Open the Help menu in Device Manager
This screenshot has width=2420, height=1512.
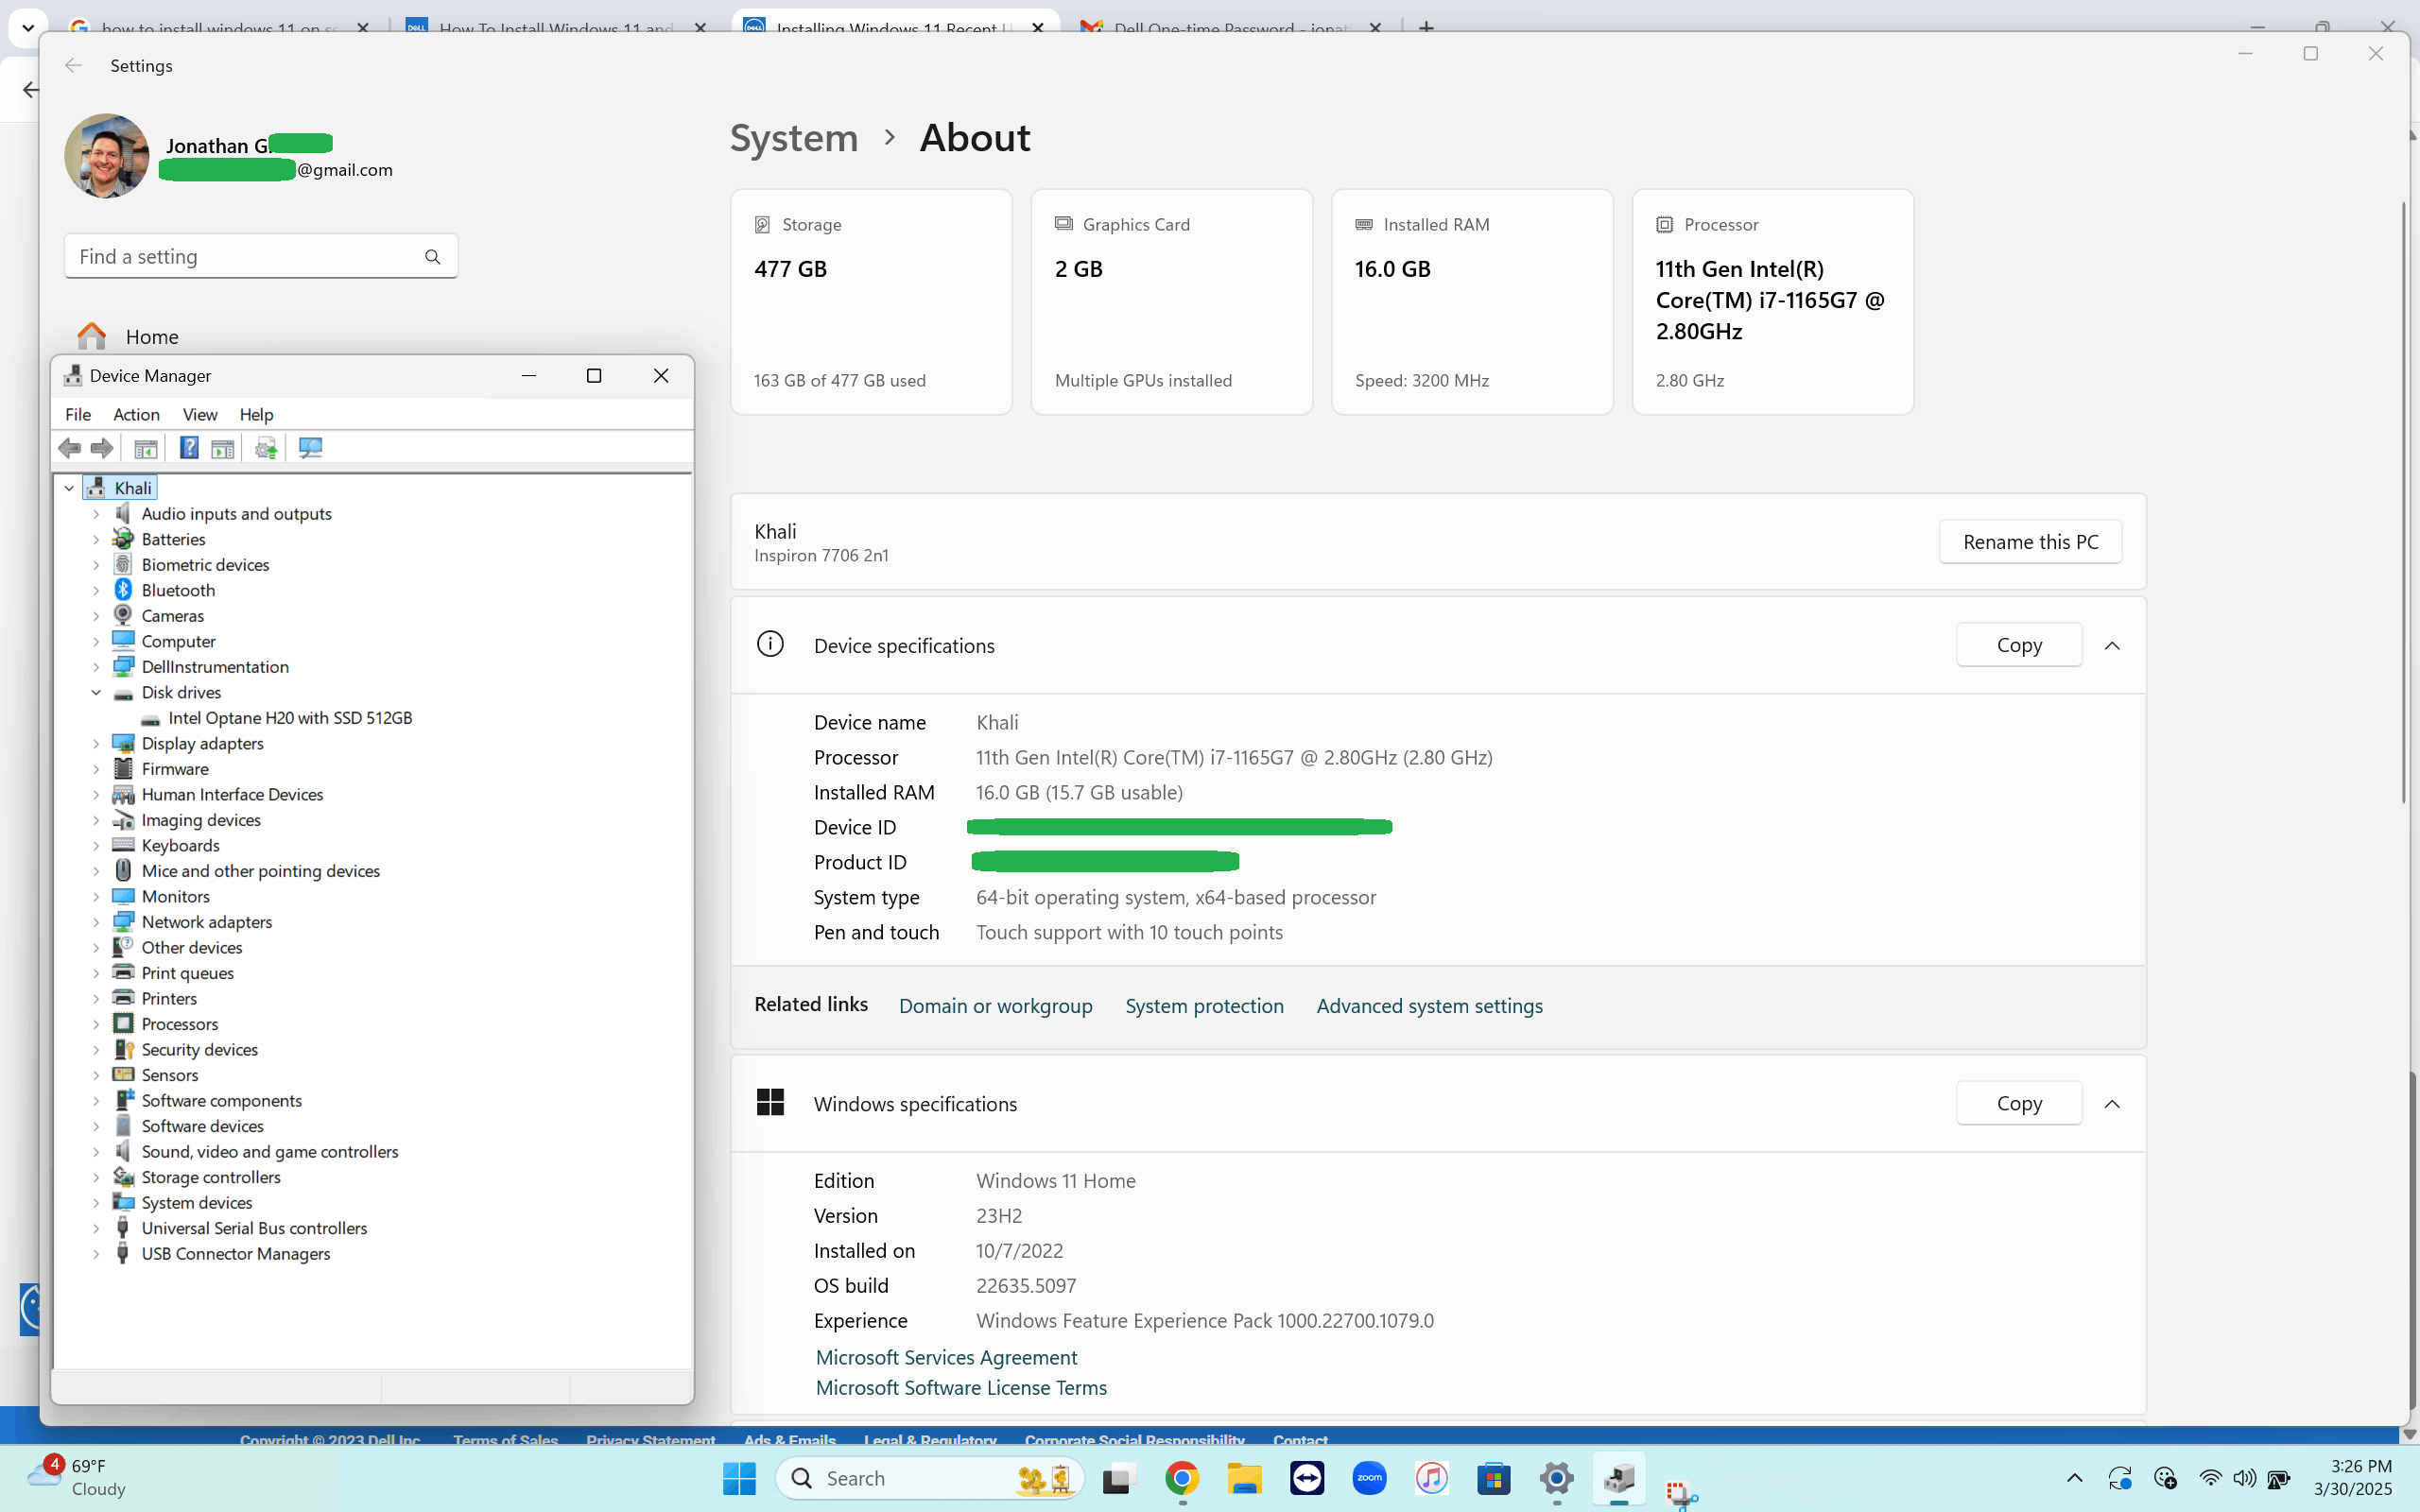point(256,414)
